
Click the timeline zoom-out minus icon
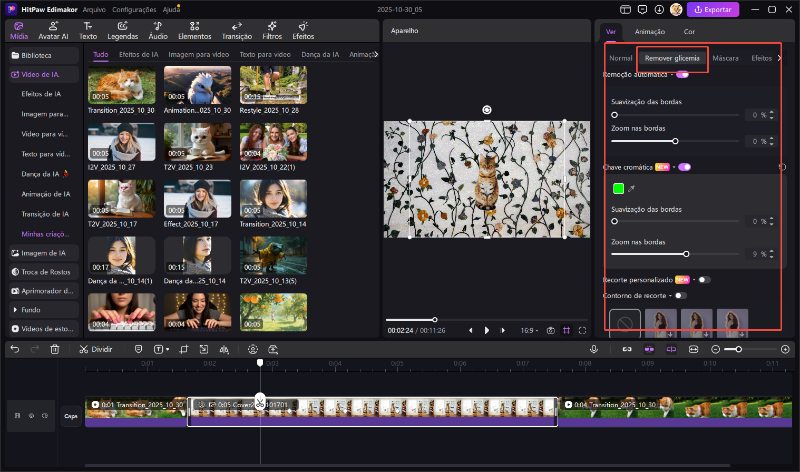(715, 349)
